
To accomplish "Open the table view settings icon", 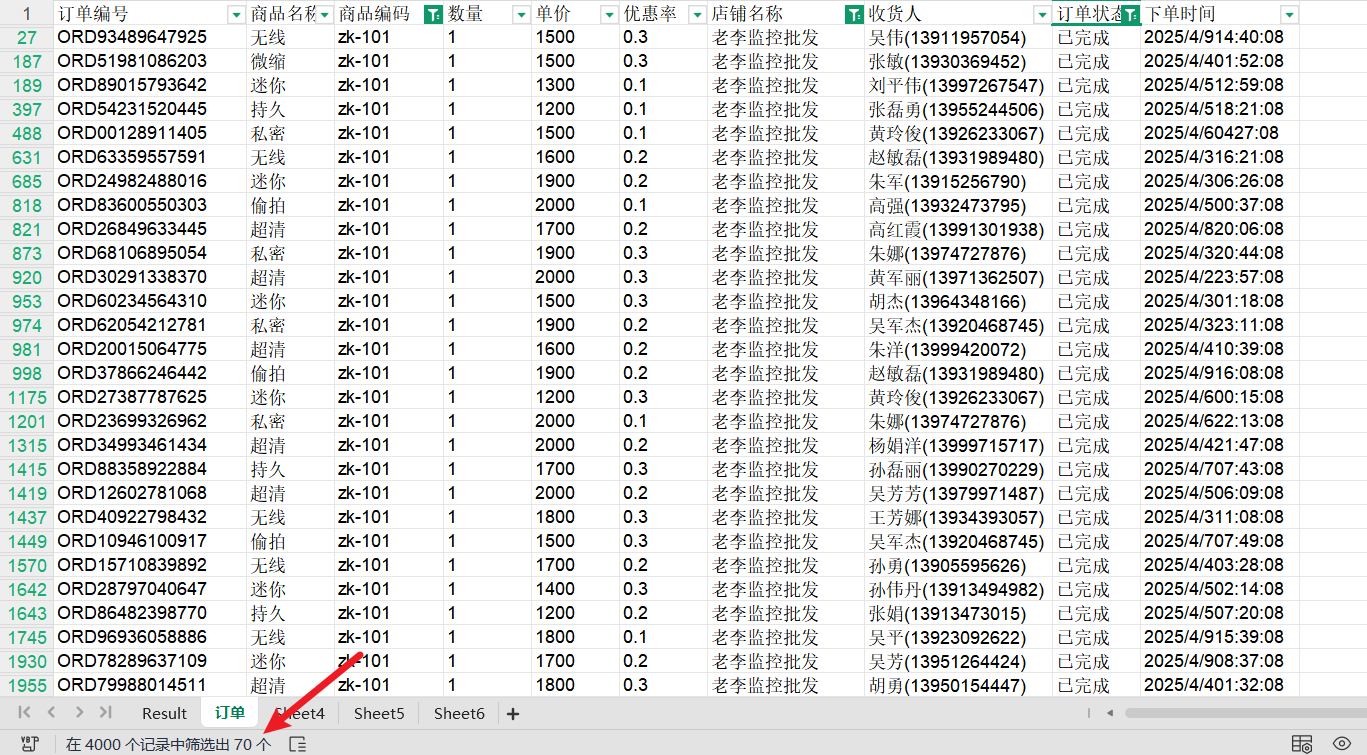I will point(1301,743).
